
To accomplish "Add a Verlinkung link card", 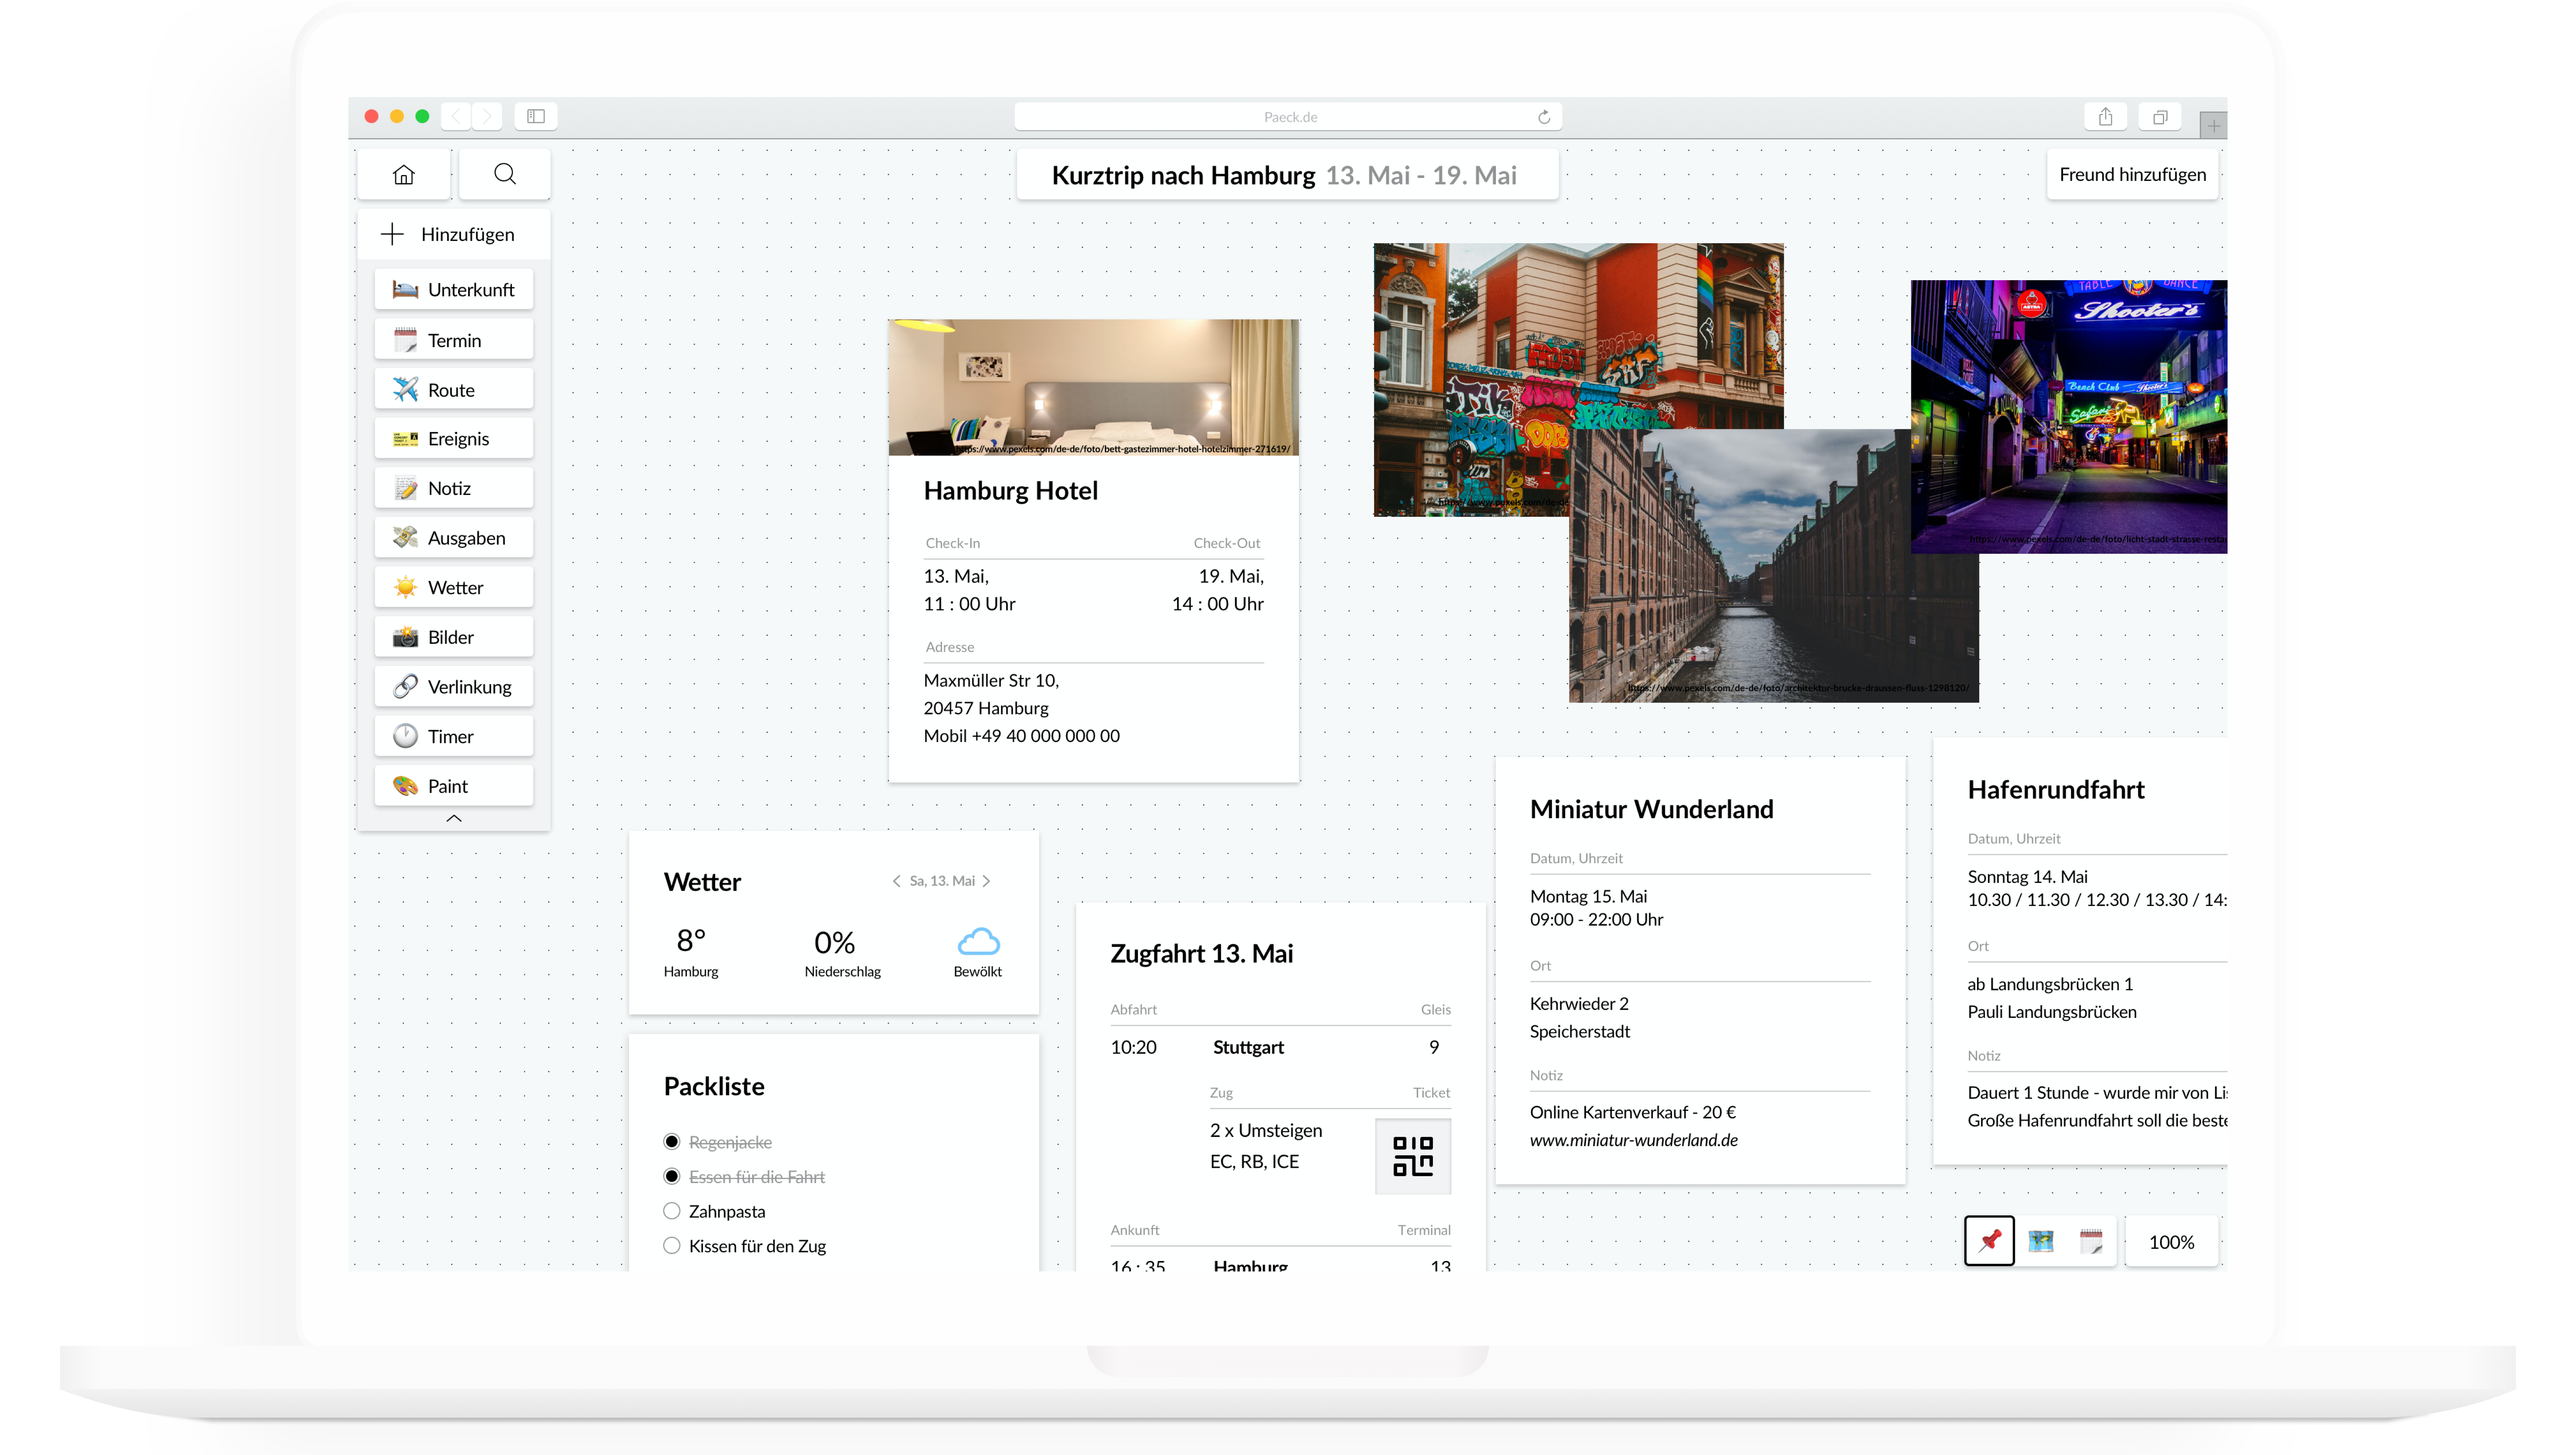I will 454,687.
